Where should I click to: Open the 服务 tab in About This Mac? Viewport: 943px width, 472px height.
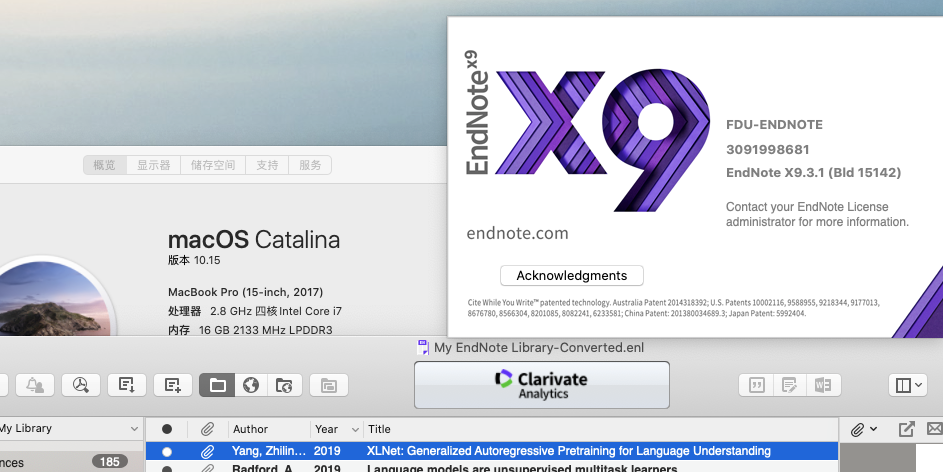tap(310, 165)
